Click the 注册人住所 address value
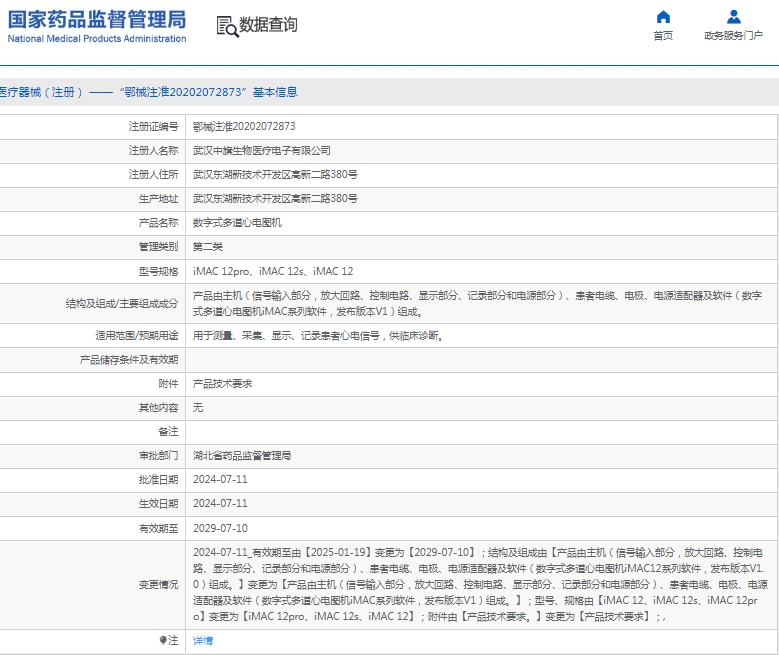The width and height of the screenshot is (779, 655). pyautogui.click(x=275, y=174)
